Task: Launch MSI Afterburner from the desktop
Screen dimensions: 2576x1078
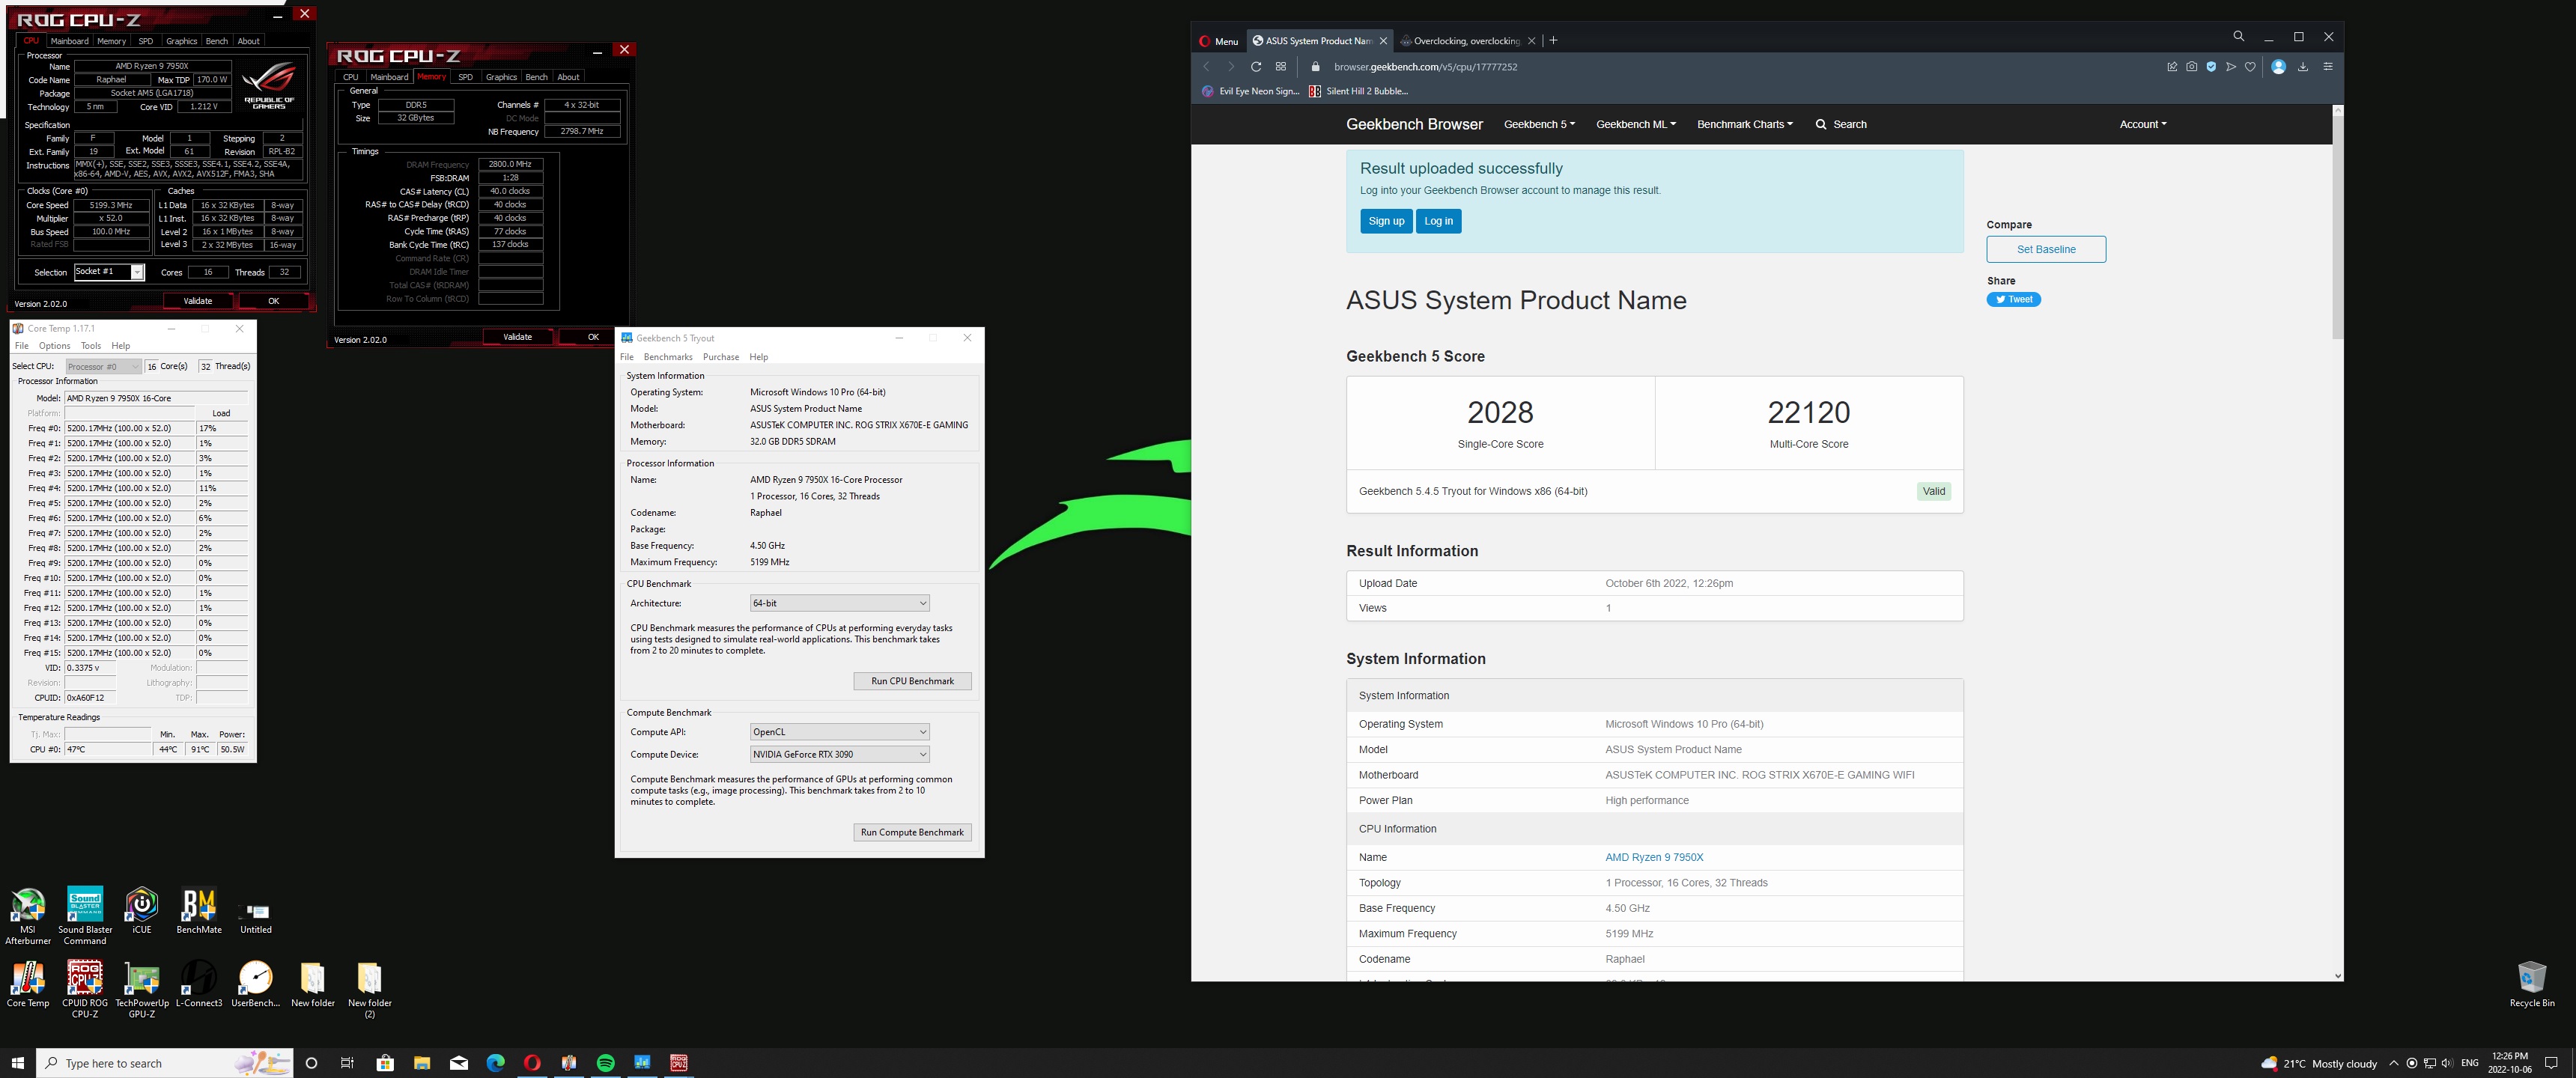Action: pos(28,915)
